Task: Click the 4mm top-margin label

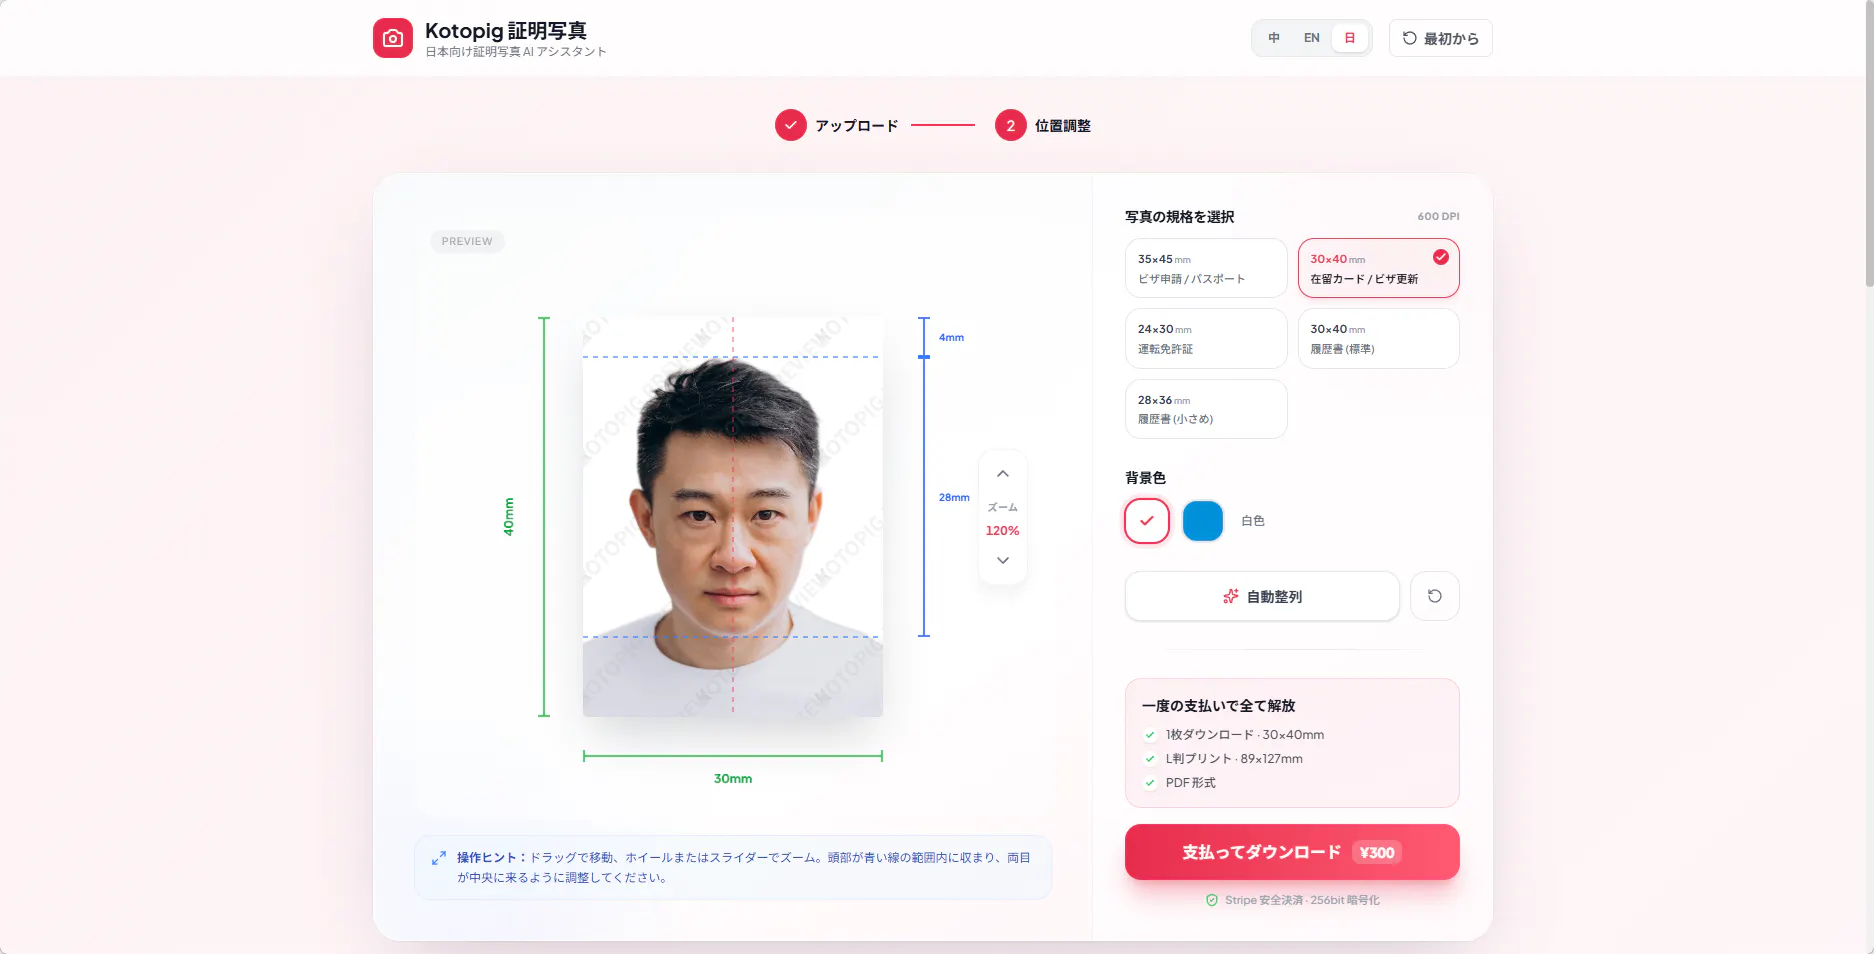Action: pyautogui.click(x=951, y=337)
